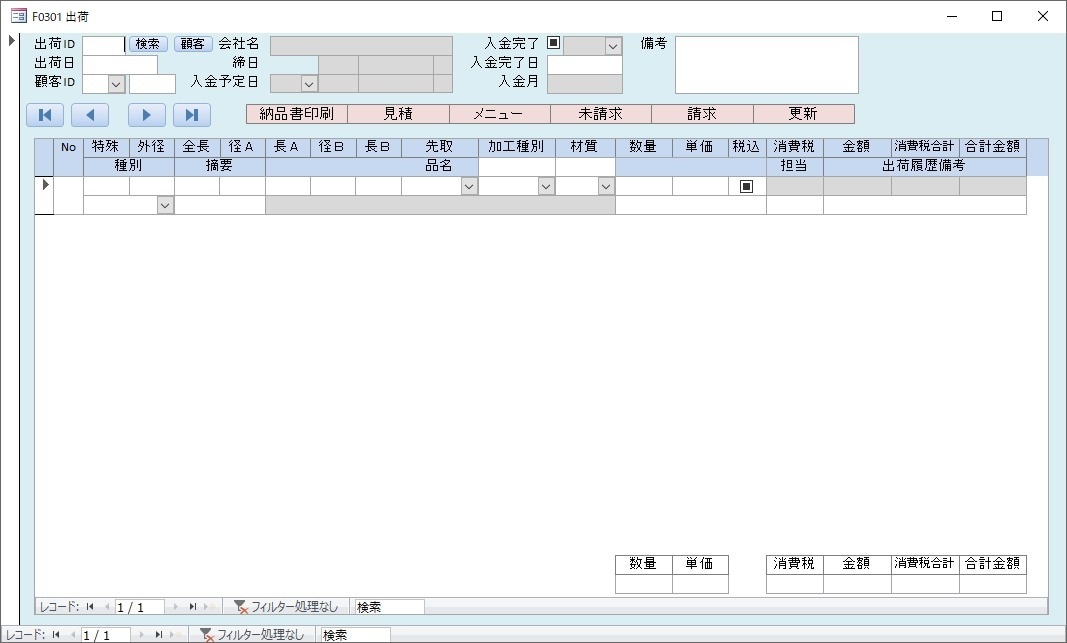Click the 備考 text area
This screenshot has width=1067, height=643.
click(767, 65)
